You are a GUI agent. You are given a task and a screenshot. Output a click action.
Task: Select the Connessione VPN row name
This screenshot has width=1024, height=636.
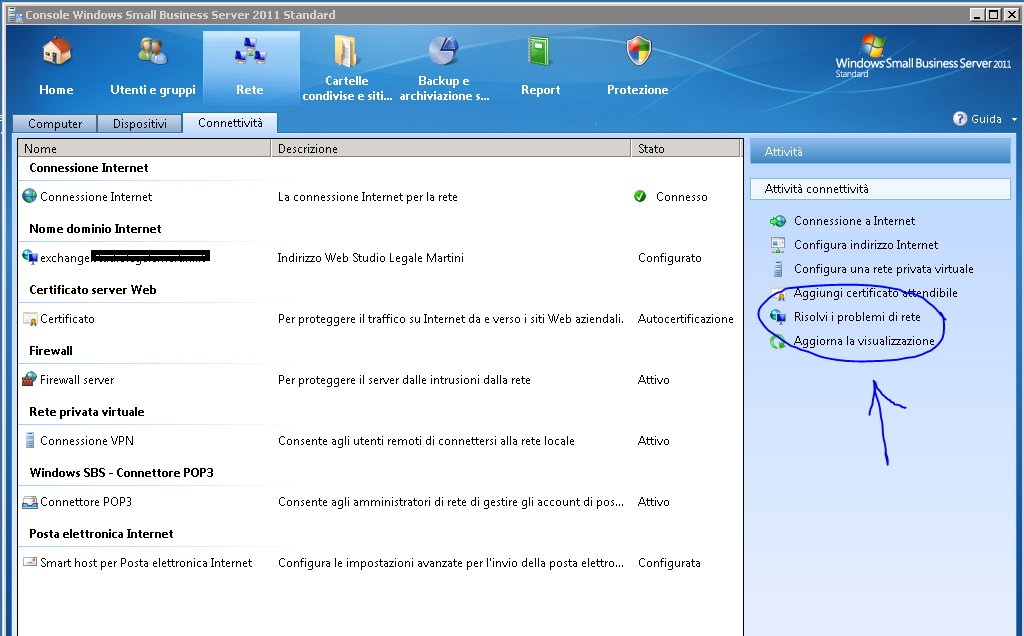point(87,441)
